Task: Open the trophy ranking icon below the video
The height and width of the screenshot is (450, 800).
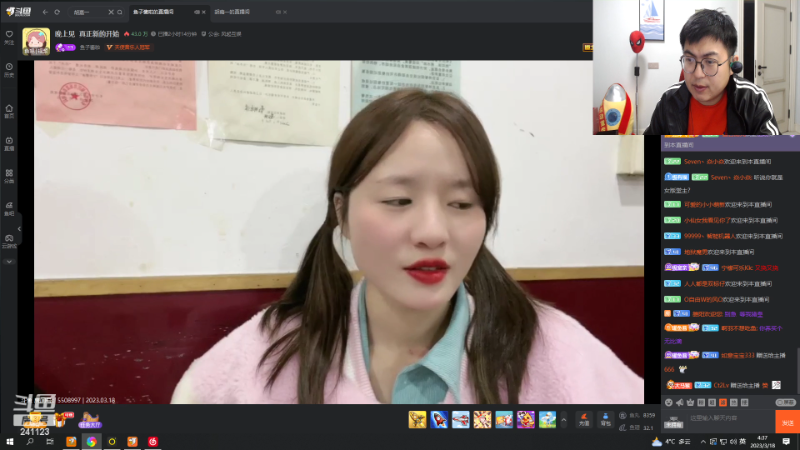Action: click(36, 420)
